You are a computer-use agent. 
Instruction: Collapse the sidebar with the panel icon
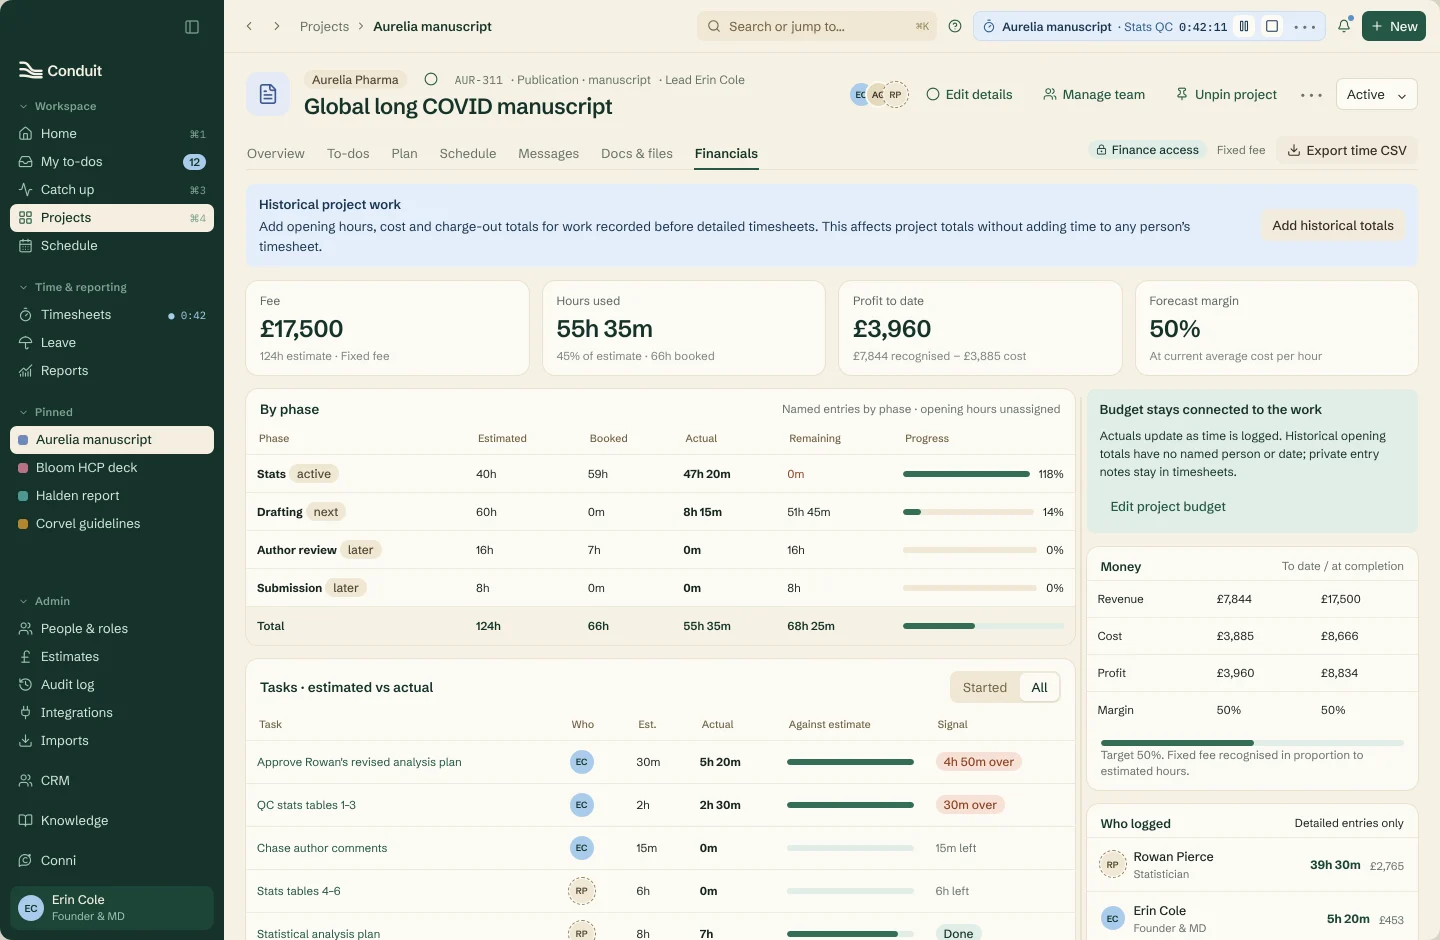point(192,27)
